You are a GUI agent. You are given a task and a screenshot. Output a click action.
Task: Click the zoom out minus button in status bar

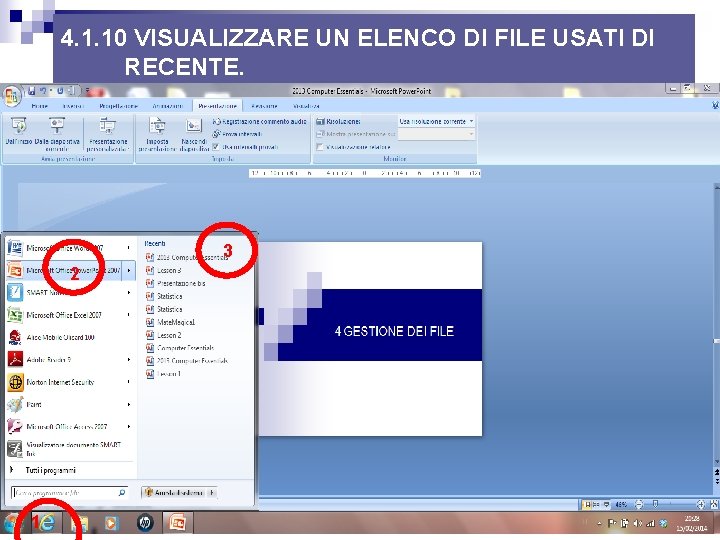click(x=639, y=504)
